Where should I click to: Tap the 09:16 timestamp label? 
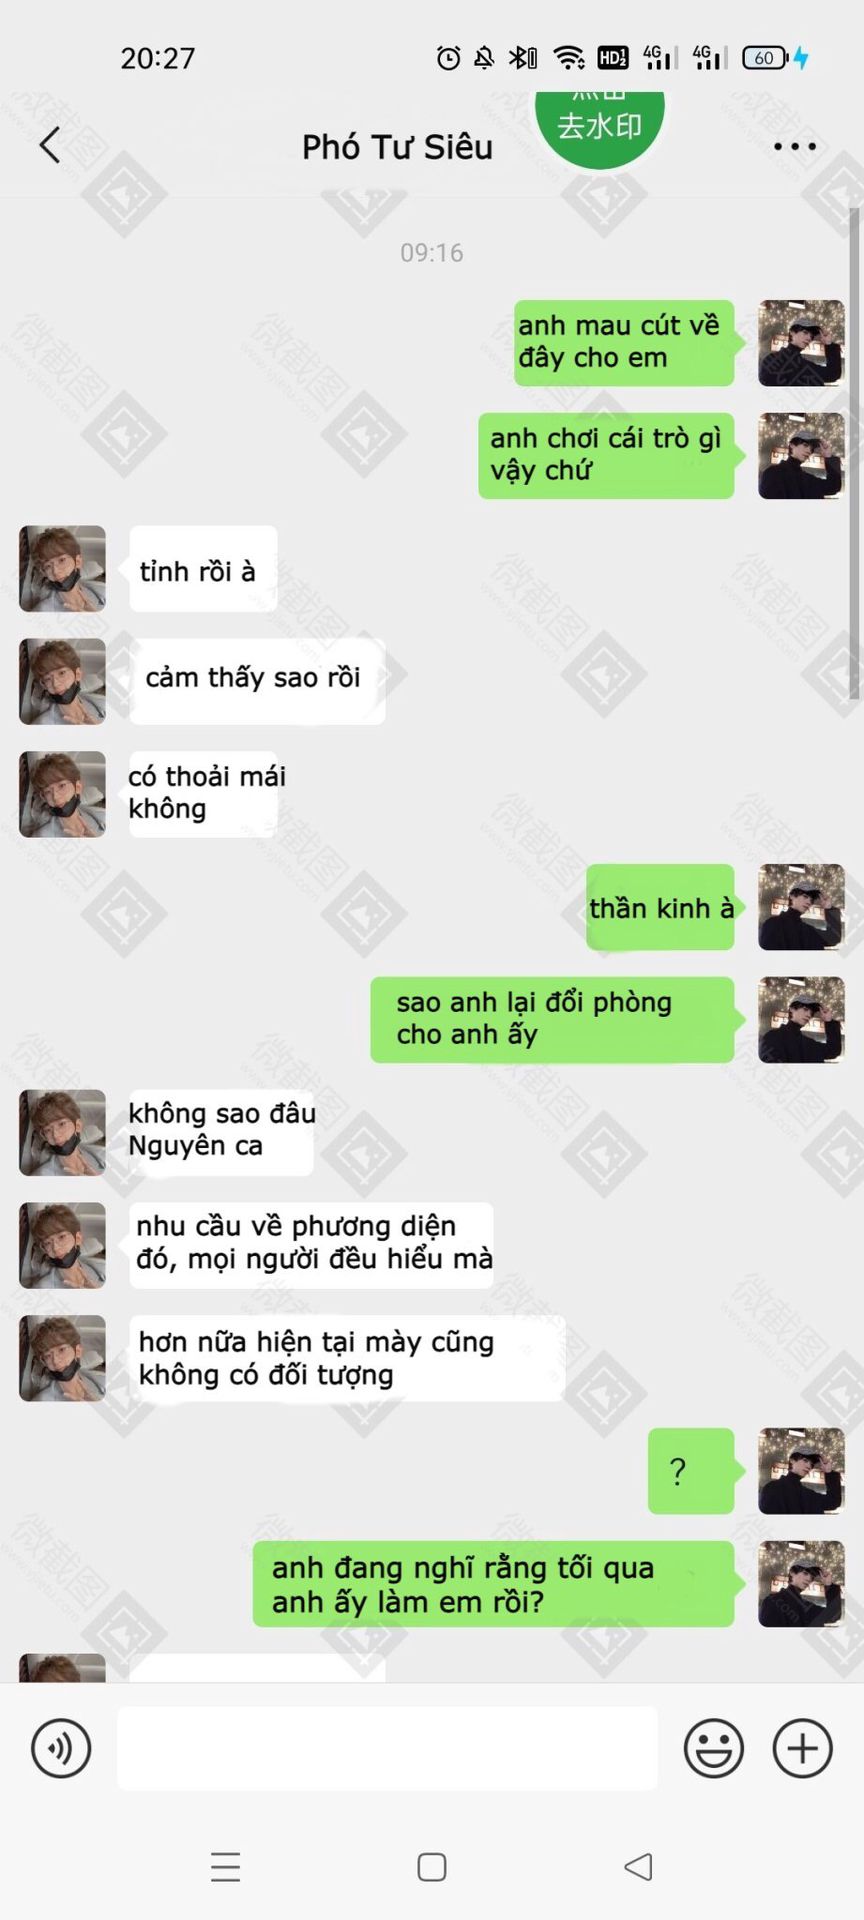(x=432, y=252)
